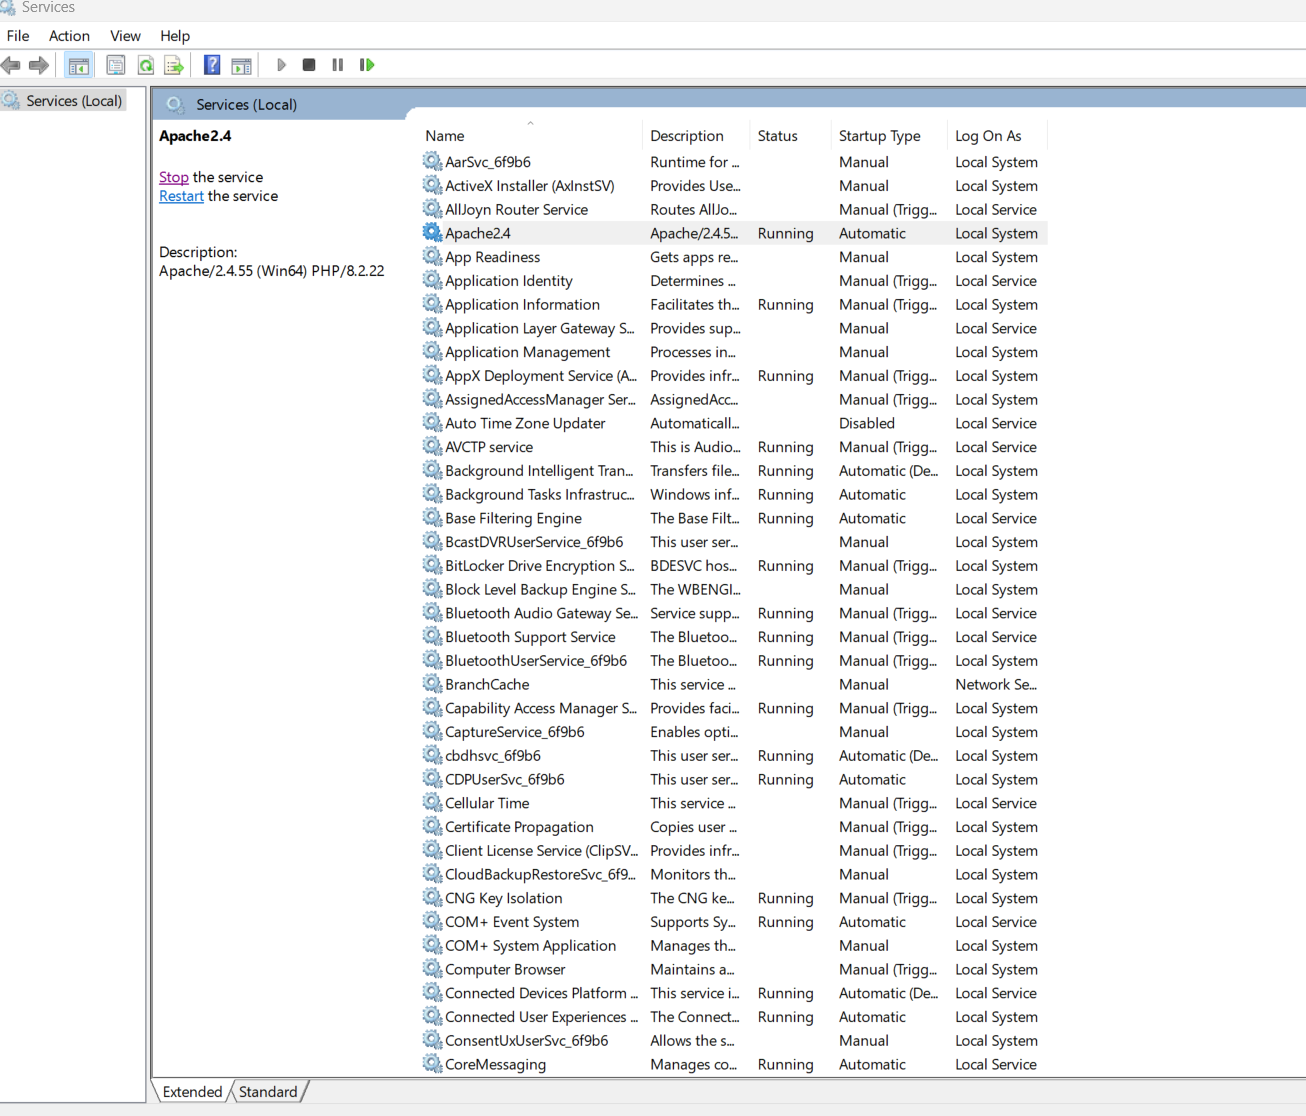Click gear icon of Certificate Propagation

tap(432, 826)
